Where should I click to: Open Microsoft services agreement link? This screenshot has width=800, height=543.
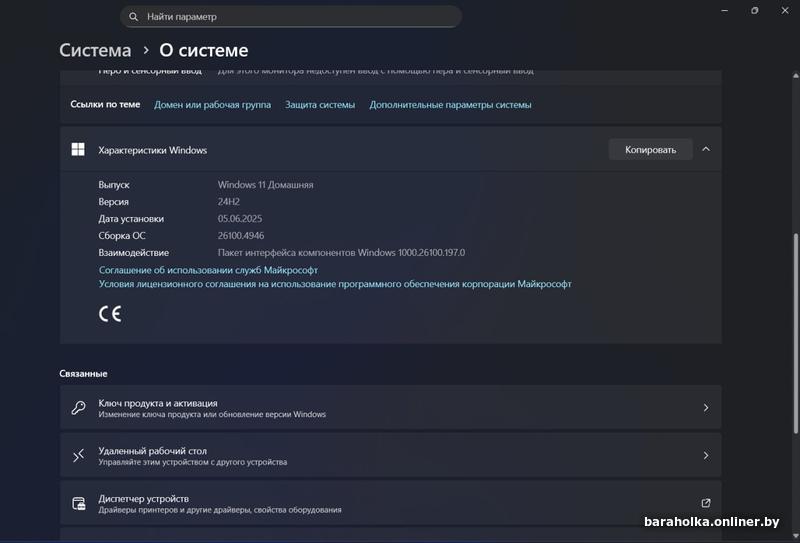[x=208, y=270]
